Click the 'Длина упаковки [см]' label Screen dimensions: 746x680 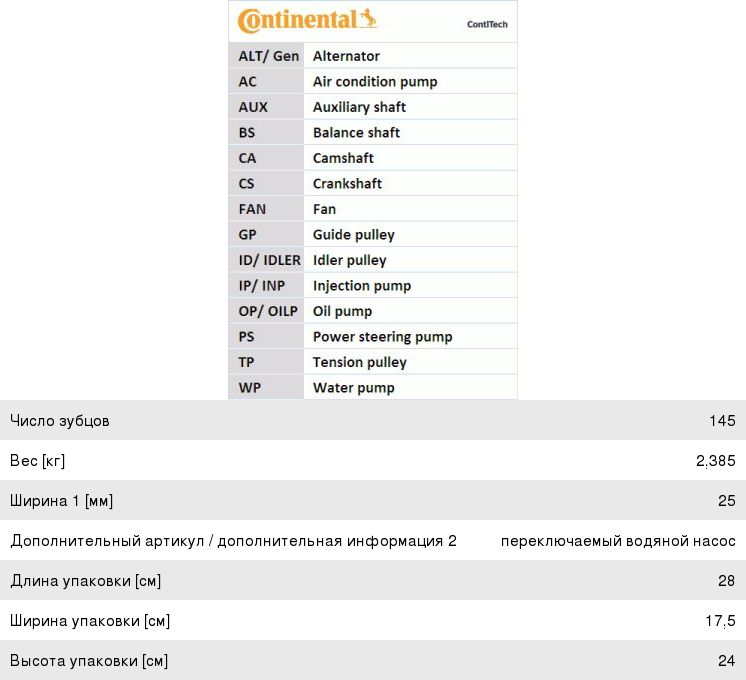(x=86, y=581)
